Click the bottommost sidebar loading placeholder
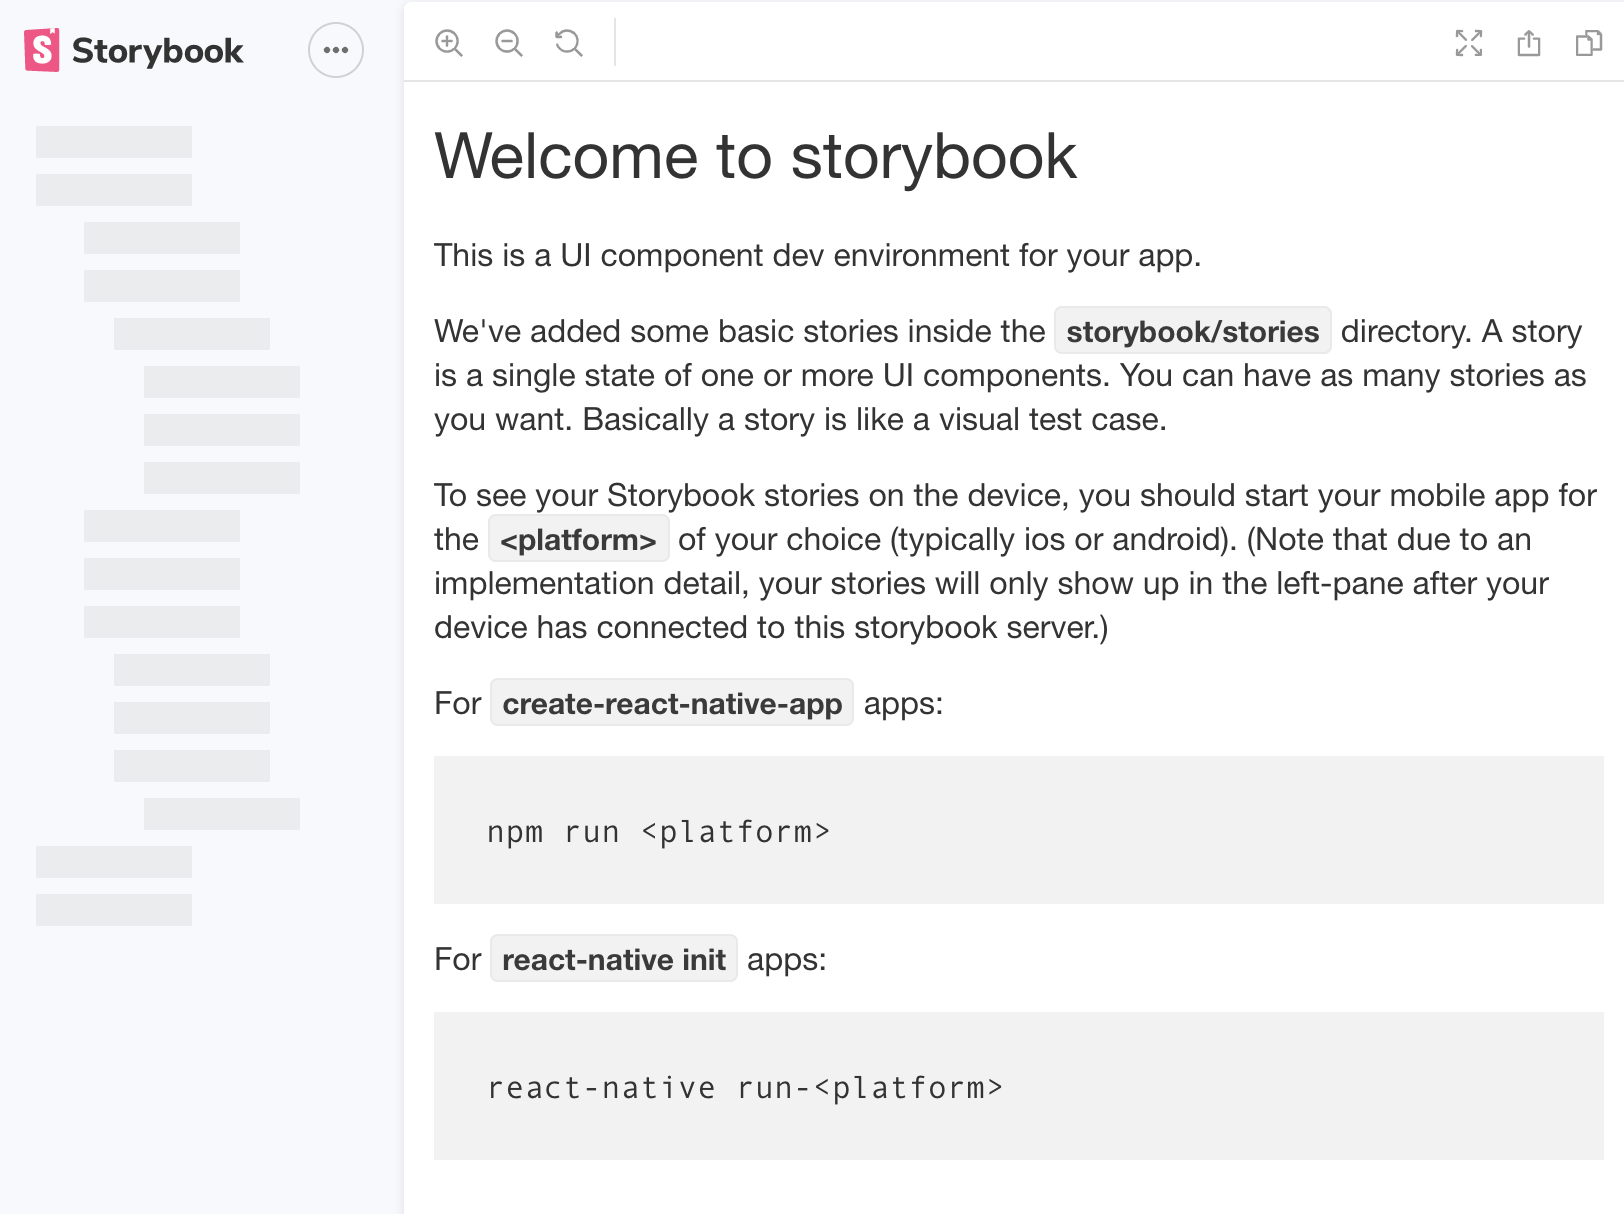1624x1214 pixels. pyautogui.click(x=114, y=910)
